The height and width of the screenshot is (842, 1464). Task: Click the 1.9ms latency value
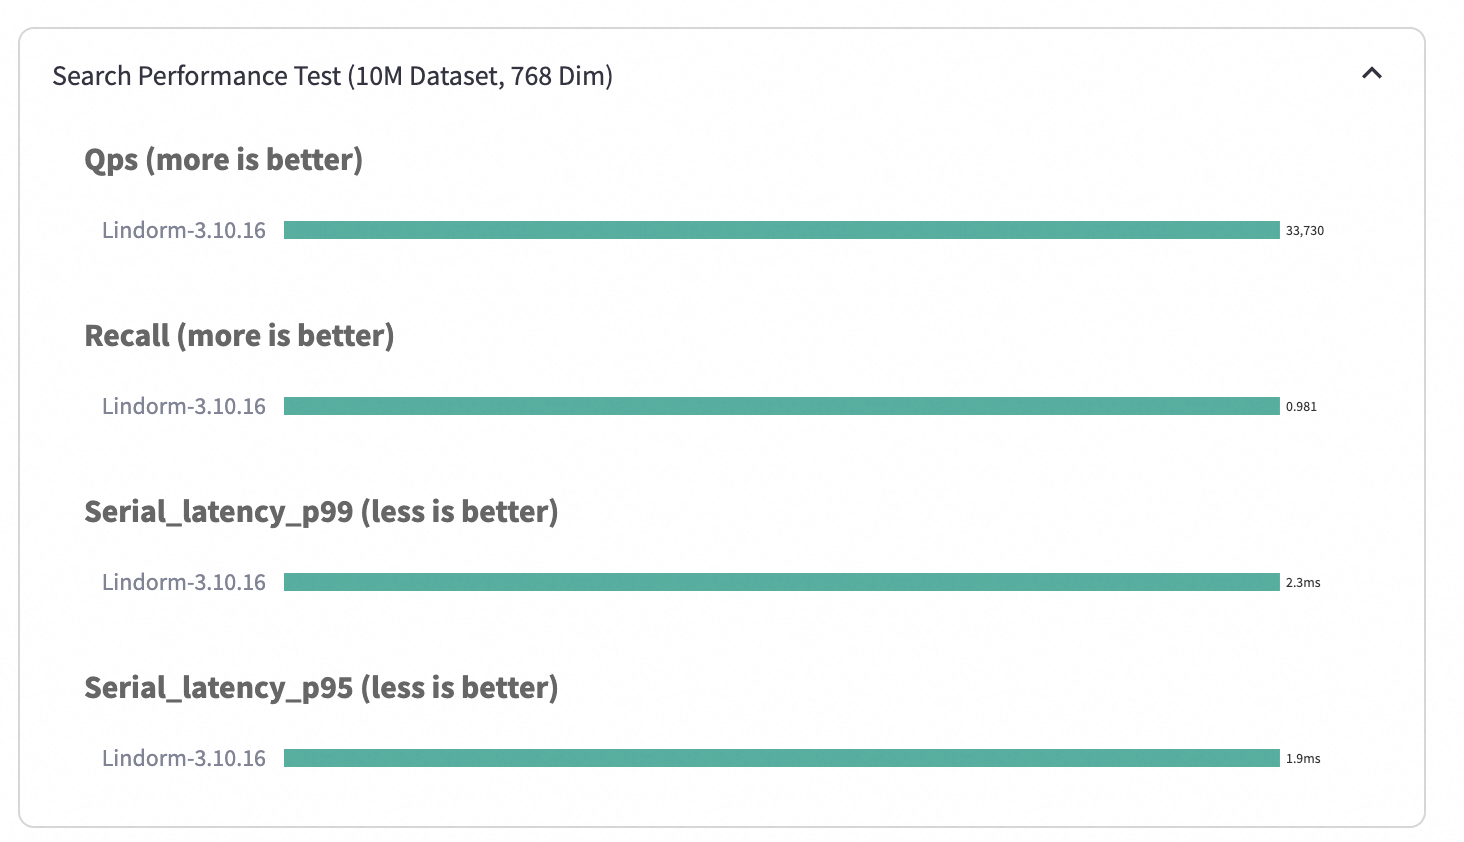[1302, 759]
